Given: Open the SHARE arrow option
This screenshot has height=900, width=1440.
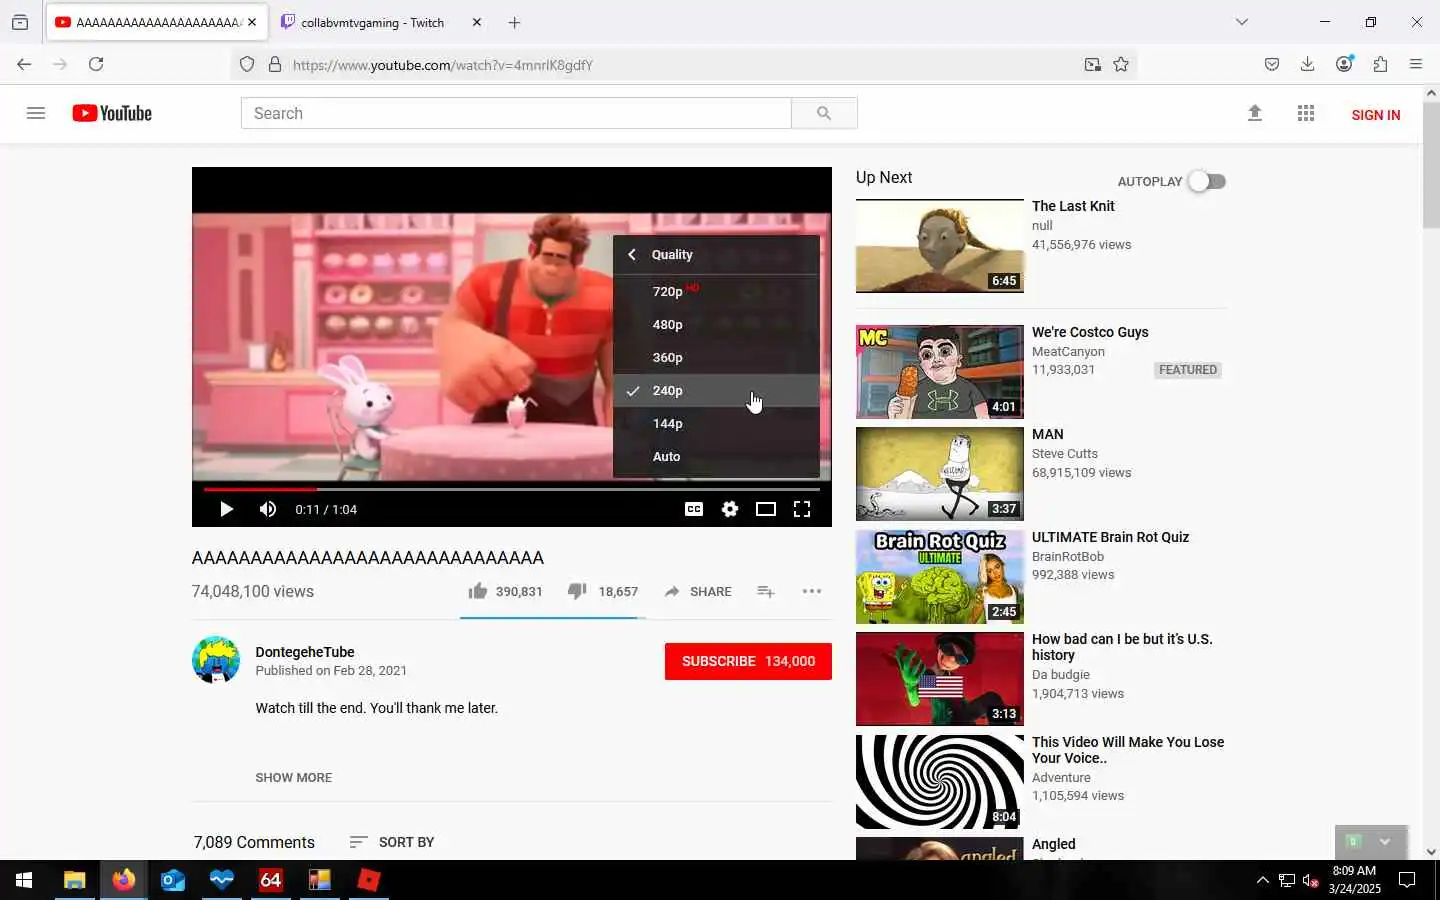Looking at the screenshot, I should tap(698, 591).
